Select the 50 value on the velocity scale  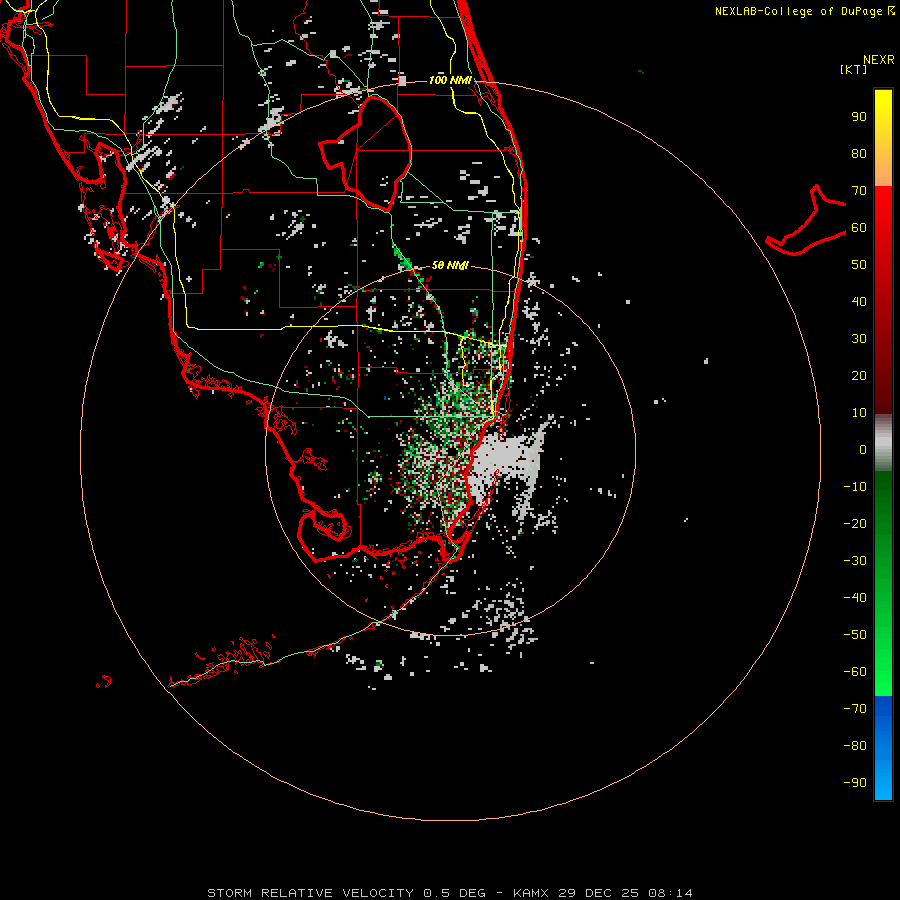[x=859, y=265]
